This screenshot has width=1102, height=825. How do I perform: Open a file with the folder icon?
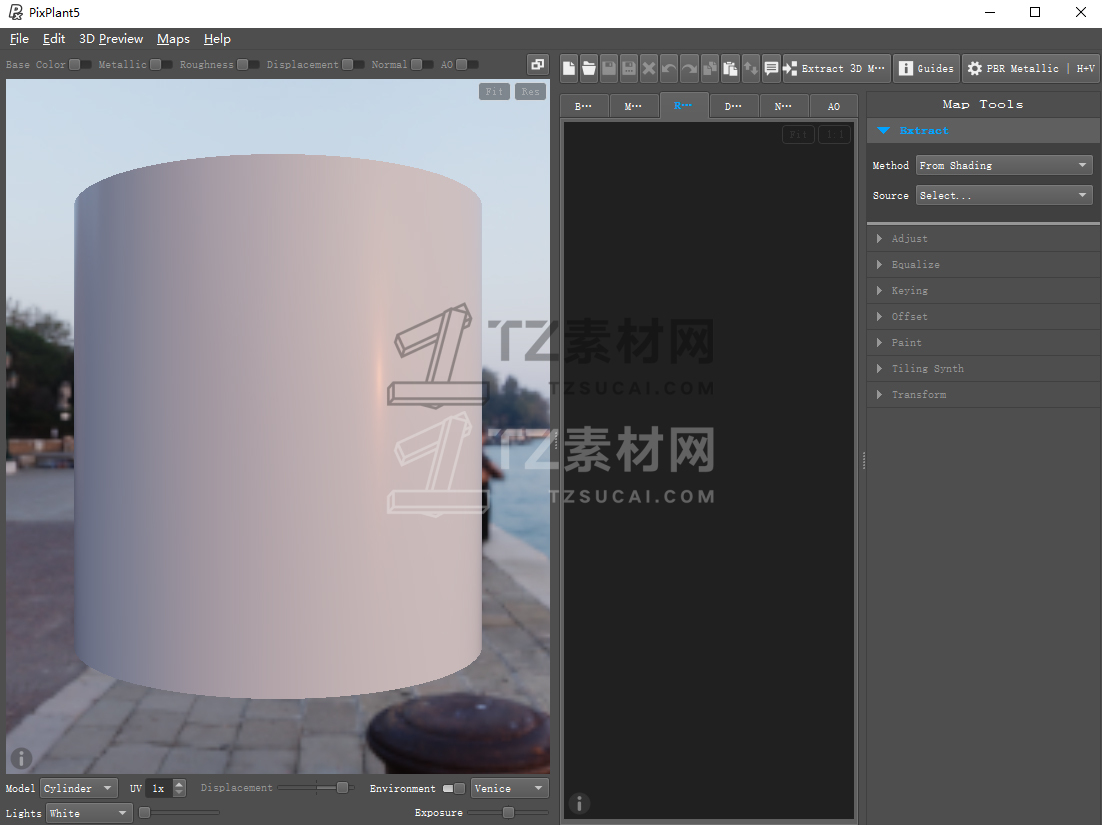[x=589, y=68]
